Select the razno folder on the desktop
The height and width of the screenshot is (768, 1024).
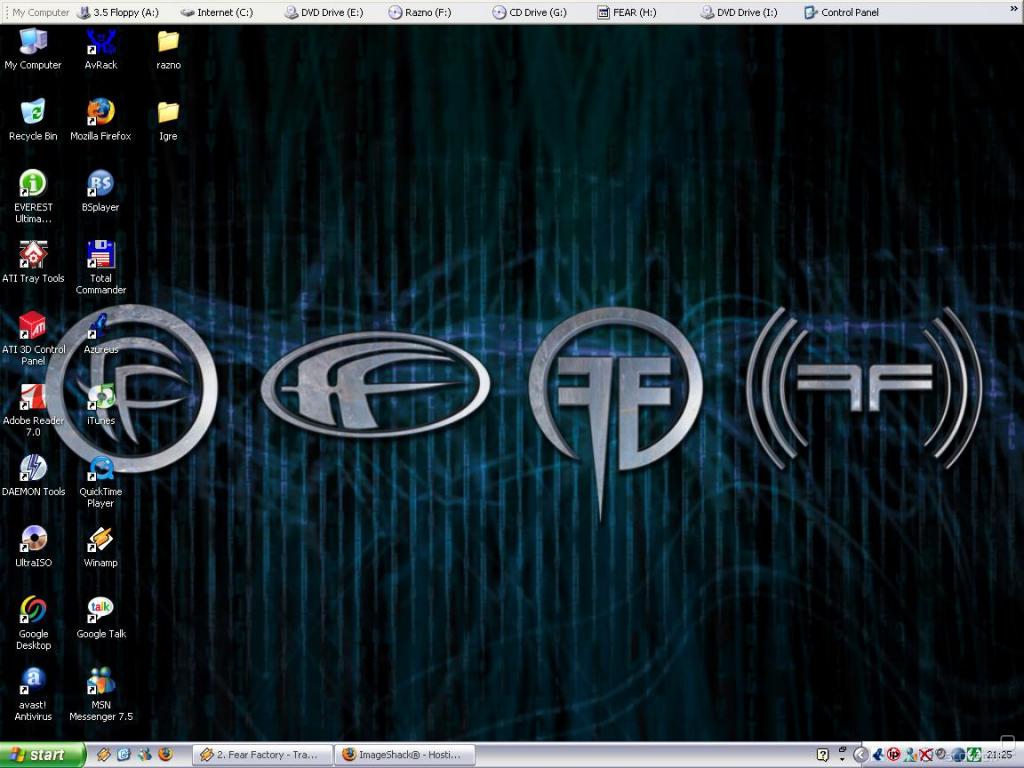[168, 49]
